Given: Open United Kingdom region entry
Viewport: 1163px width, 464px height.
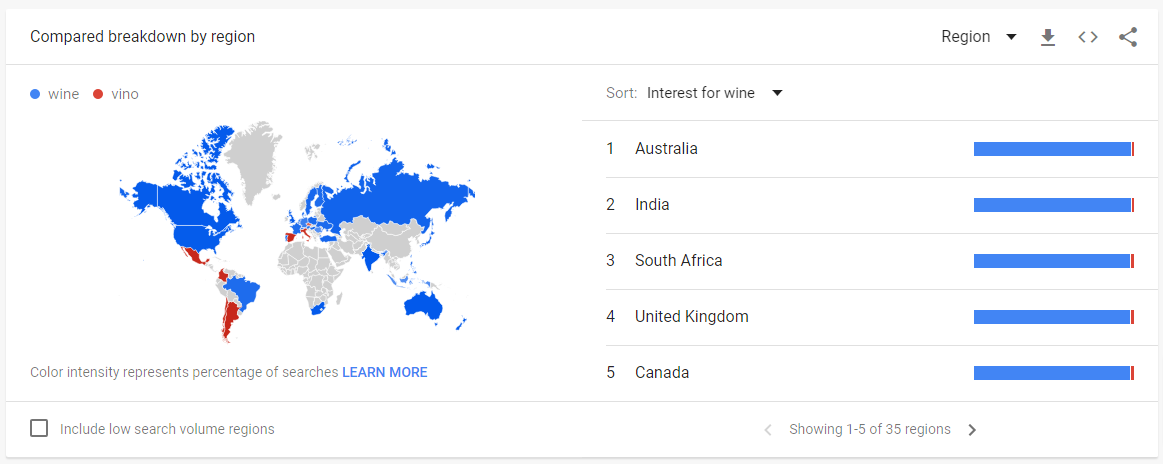Looking at the screenshot, I should point(691,317).
